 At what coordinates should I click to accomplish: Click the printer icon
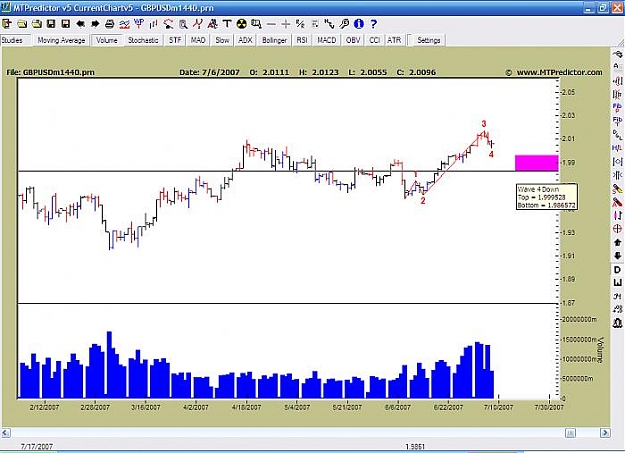pos(110,24)
